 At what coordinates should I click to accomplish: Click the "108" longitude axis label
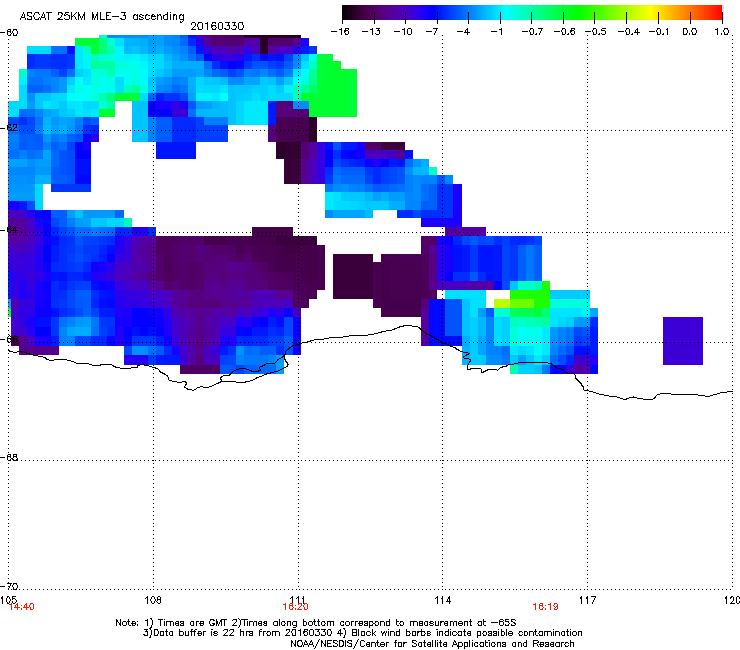(x=153, y=600)
